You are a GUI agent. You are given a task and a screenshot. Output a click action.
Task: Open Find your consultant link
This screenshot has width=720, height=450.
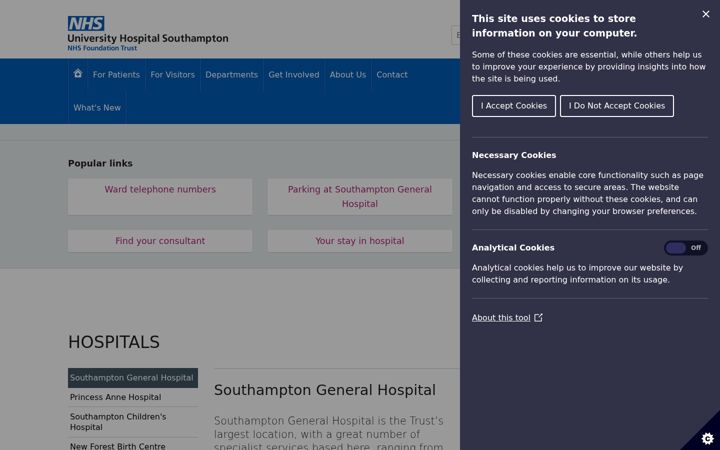tap(160, 241)
